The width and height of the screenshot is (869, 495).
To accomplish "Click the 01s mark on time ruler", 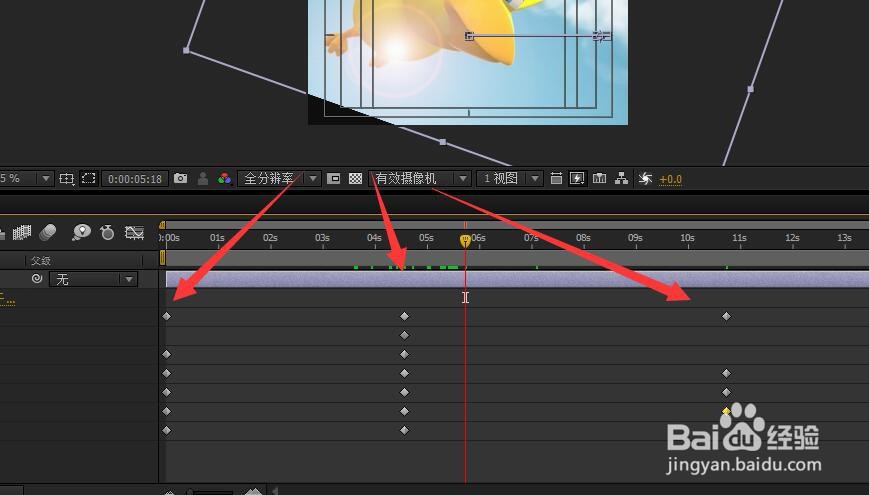I will 217,238.
